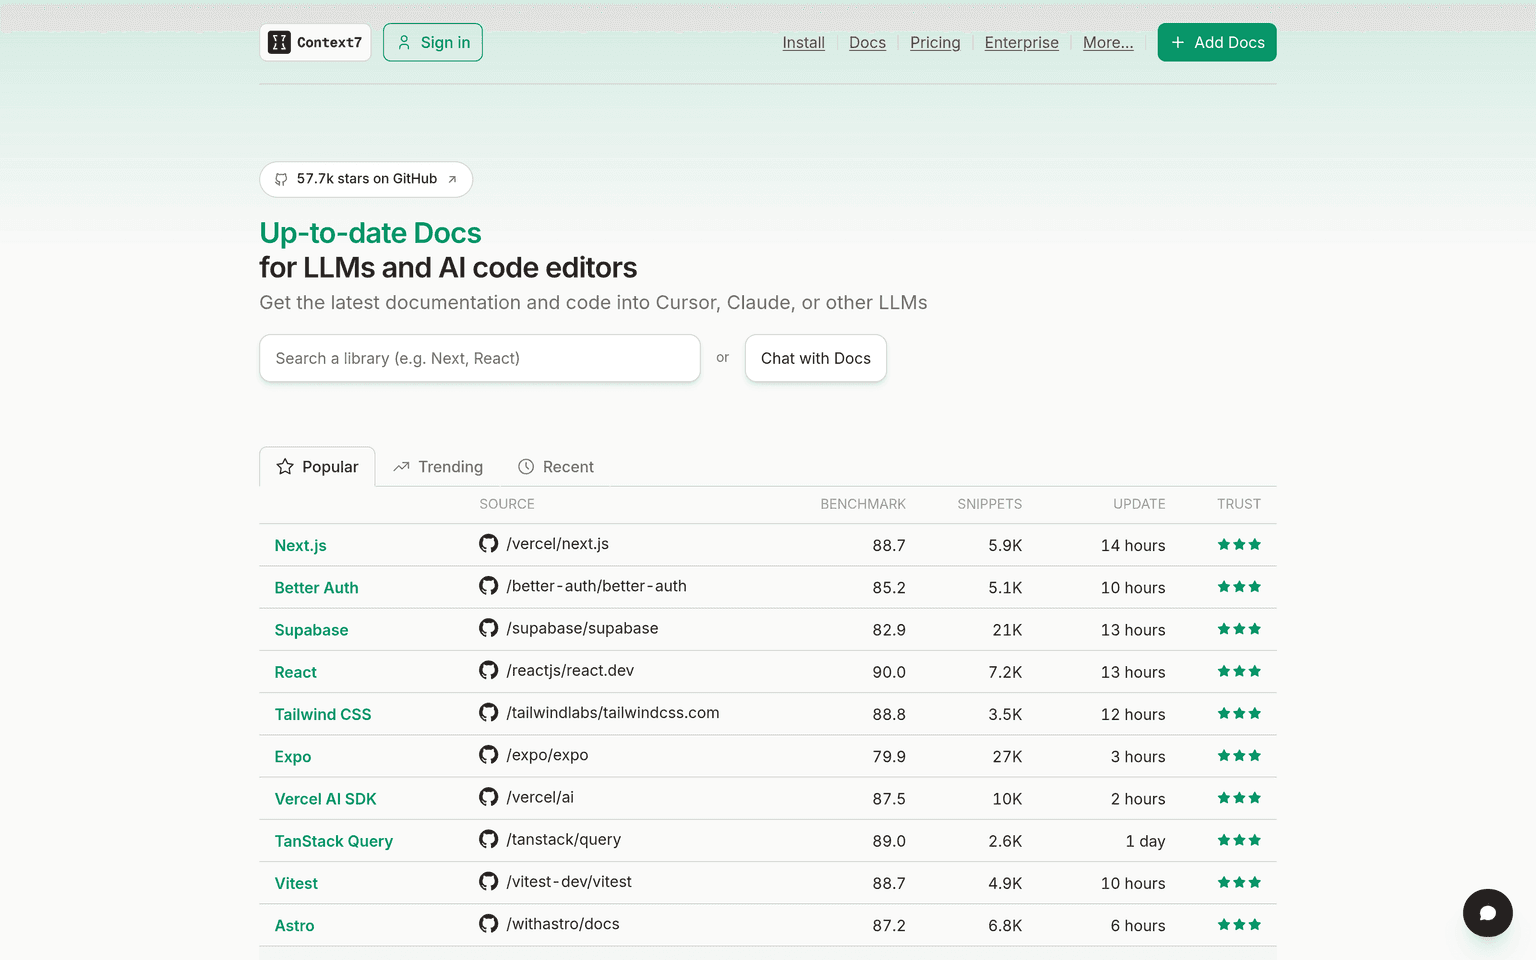Click the SOURCE column header

(507, 504)
